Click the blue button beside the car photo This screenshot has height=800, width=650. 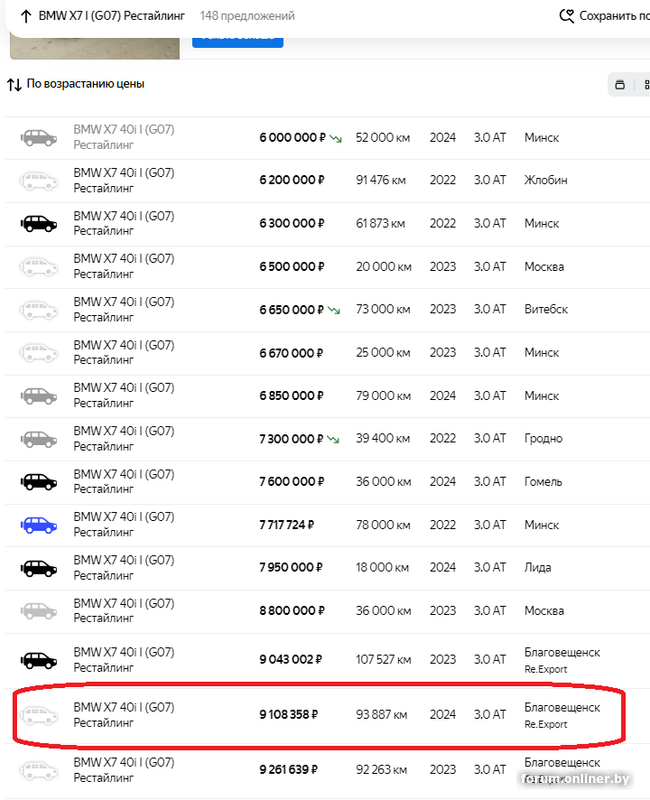click(238, 42)
